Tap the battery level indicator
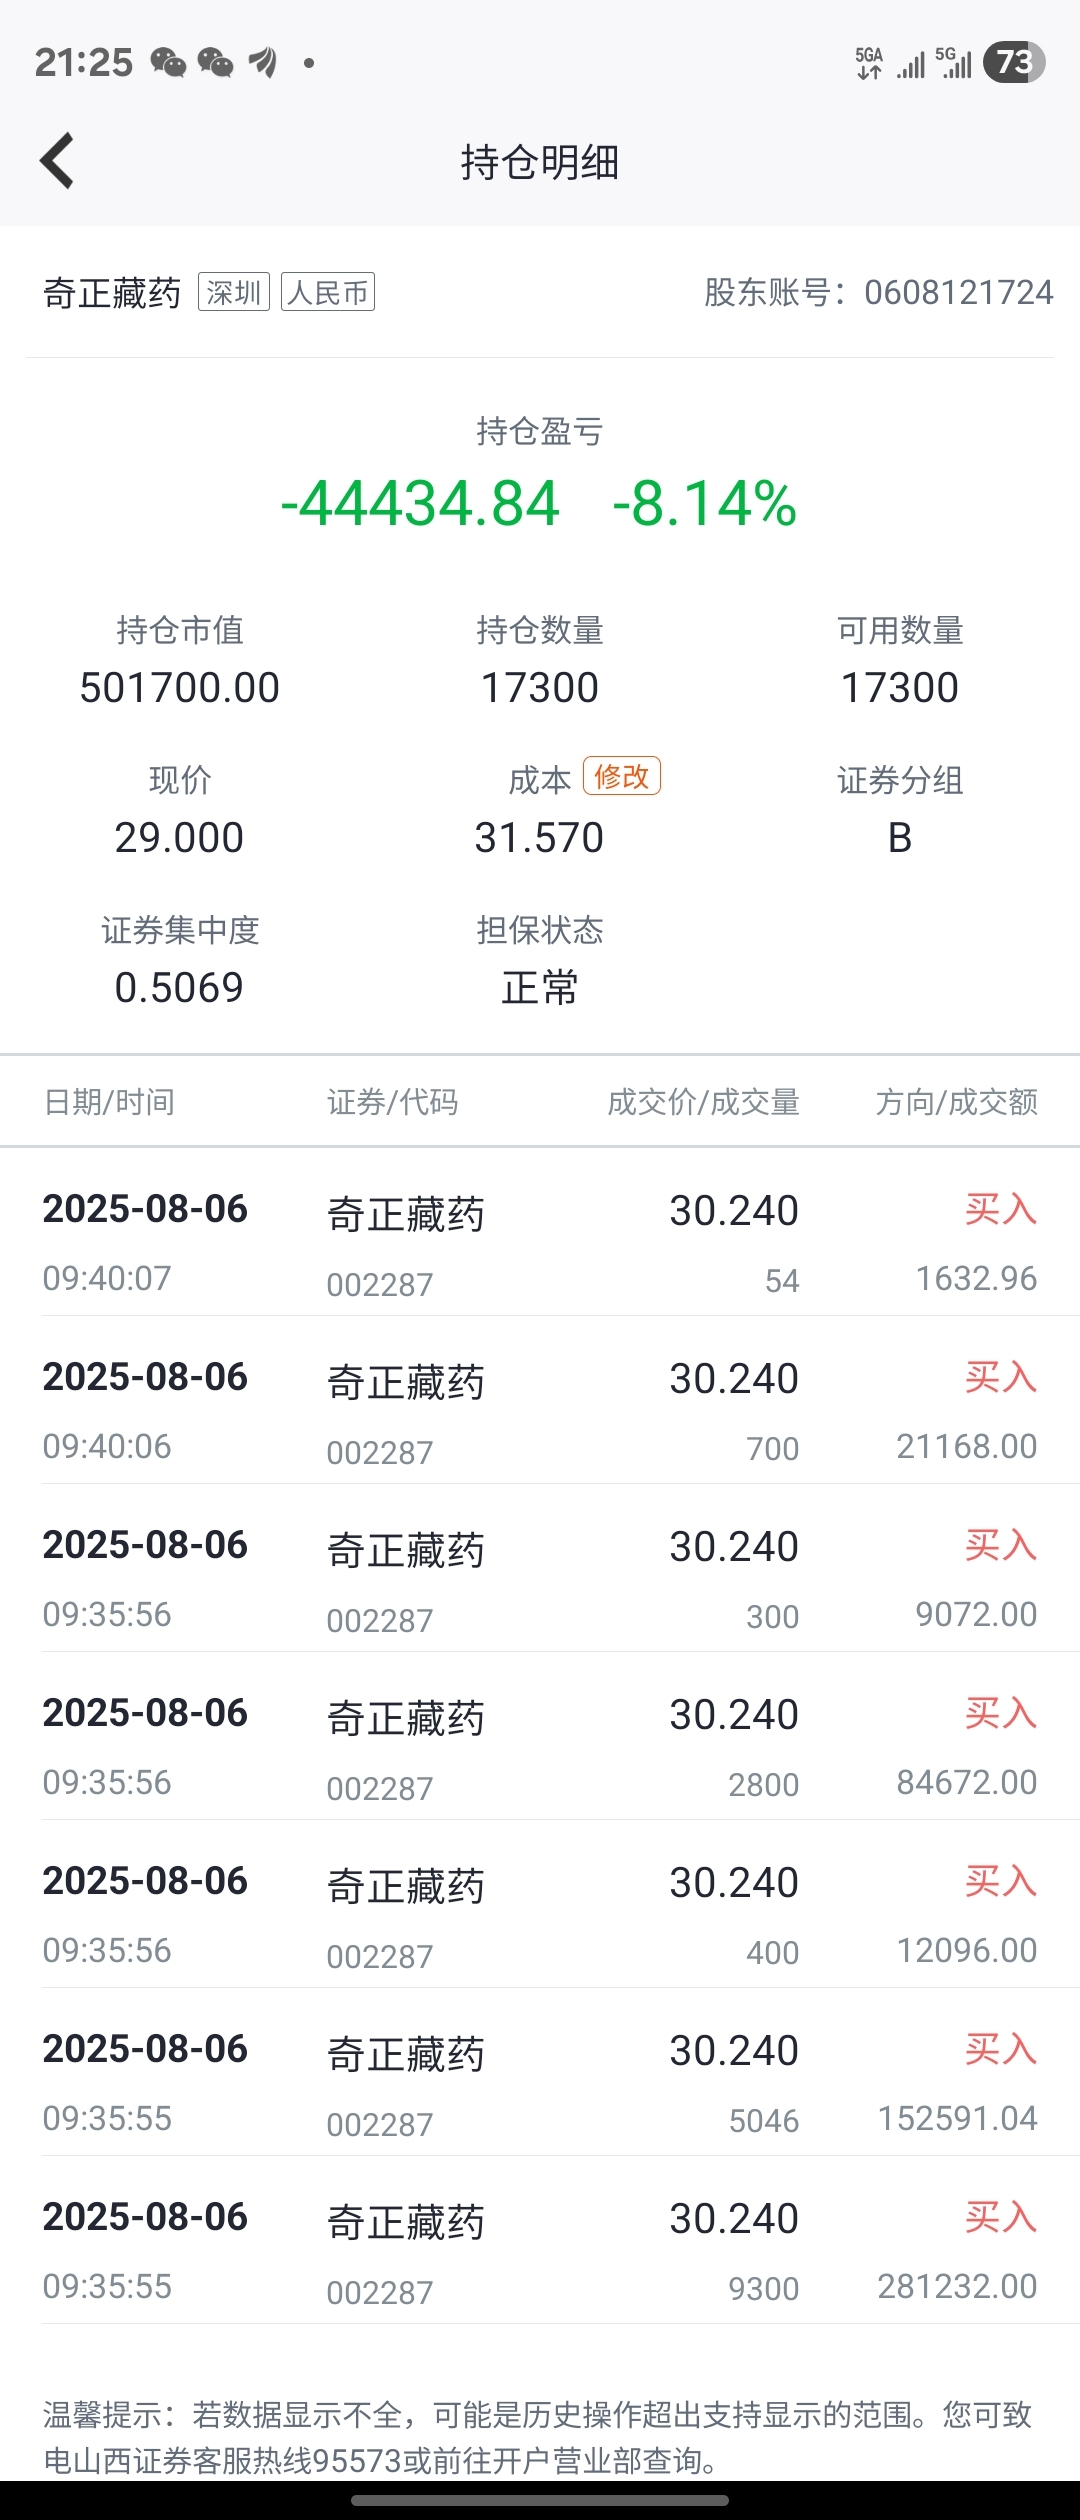Screen dimensions: 1080x2520 tap(1014, 62)
